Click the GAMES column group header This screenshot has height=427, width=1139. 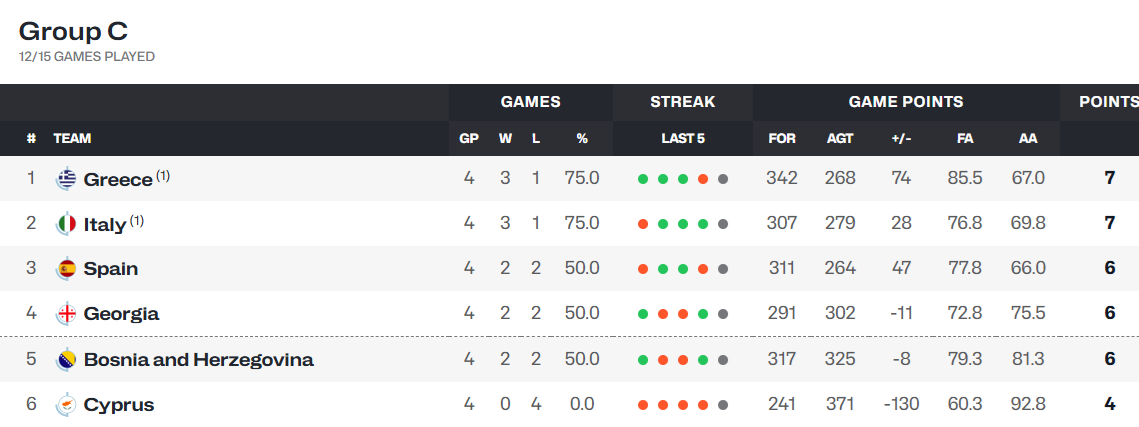pos(530,102)
